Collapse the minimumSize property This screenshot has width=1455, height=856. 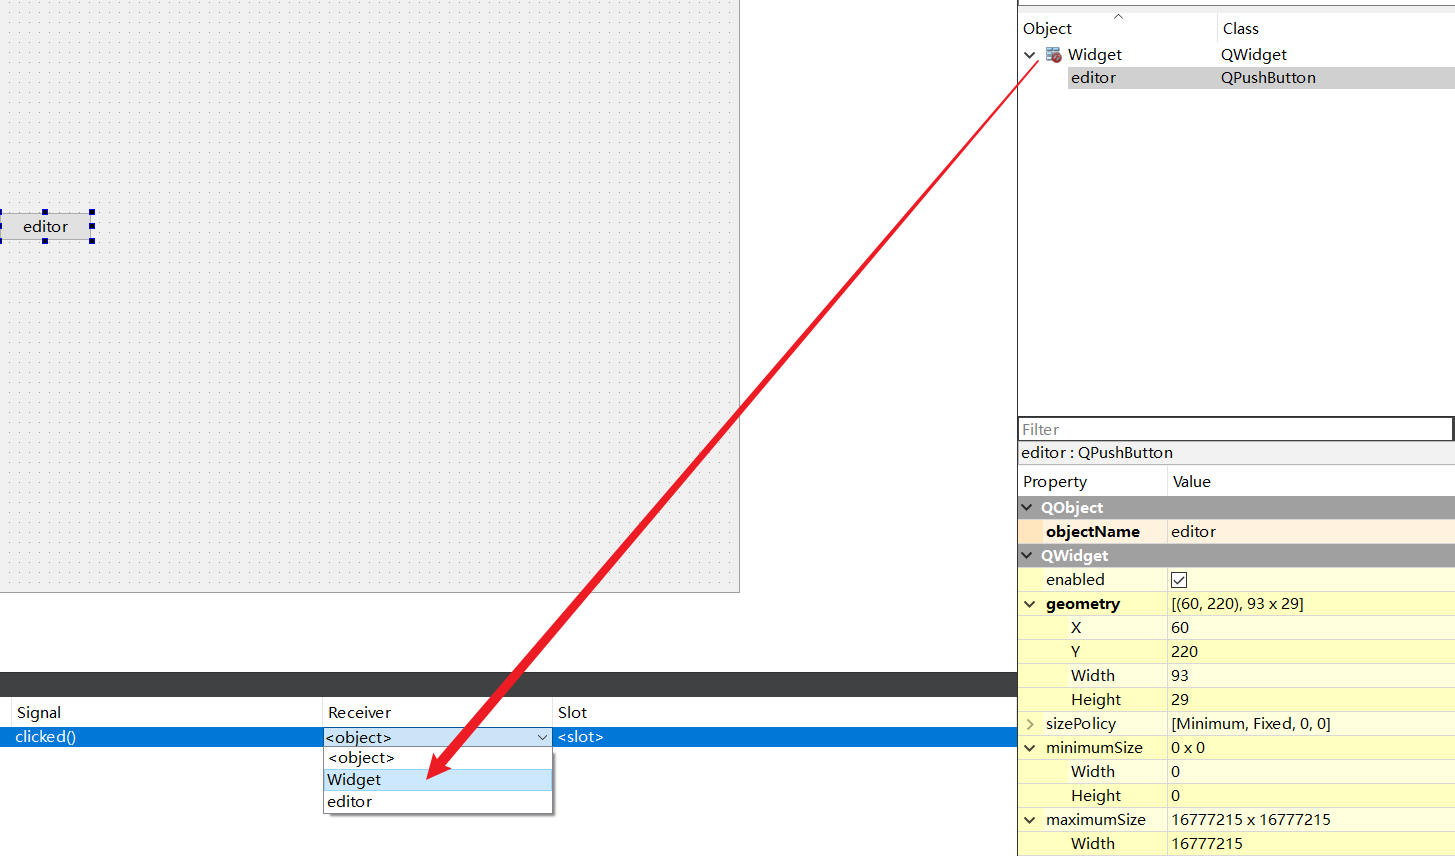tap(1030, 748)
